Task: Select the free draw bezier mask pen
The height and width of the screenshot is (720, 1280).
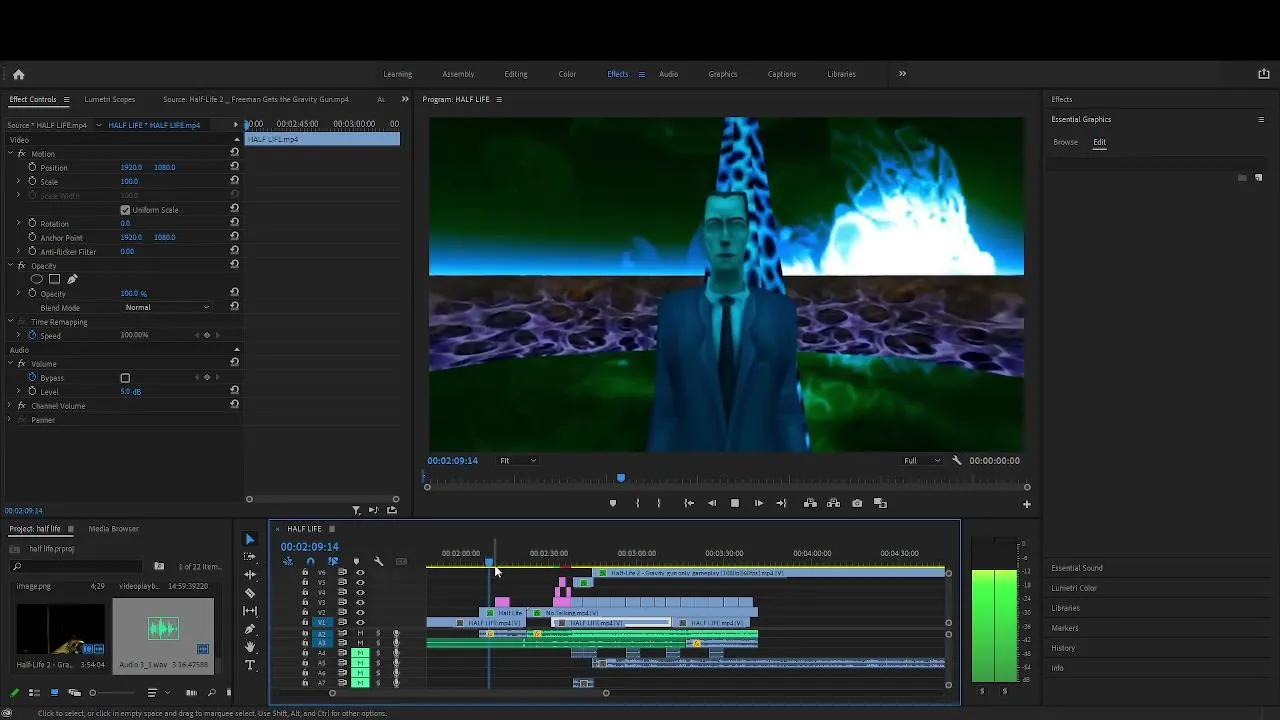Action: click(72, 279)
